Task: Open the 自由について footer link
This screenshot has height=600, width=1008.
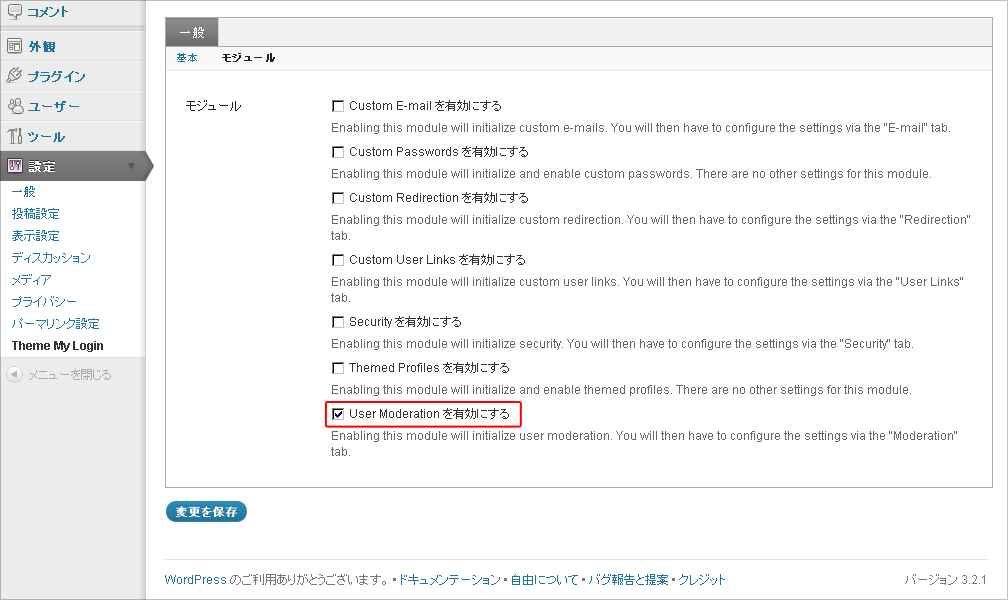Action: [544, 579]
